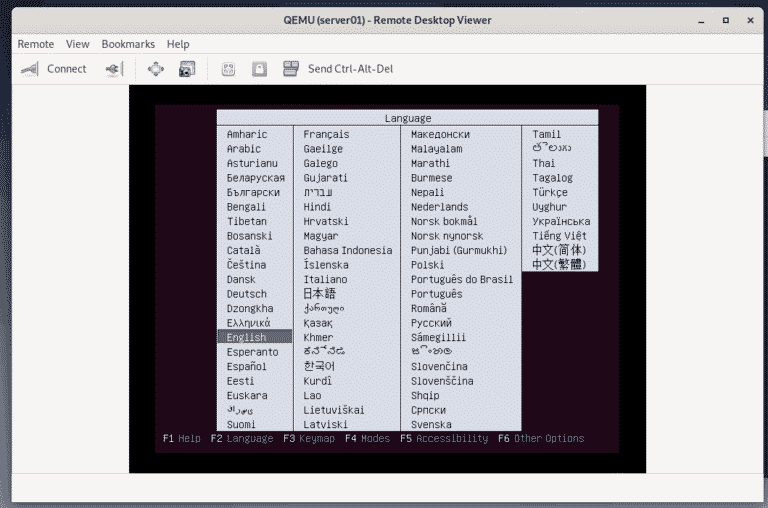
Task: Select Latviski language
Action: 325,424
